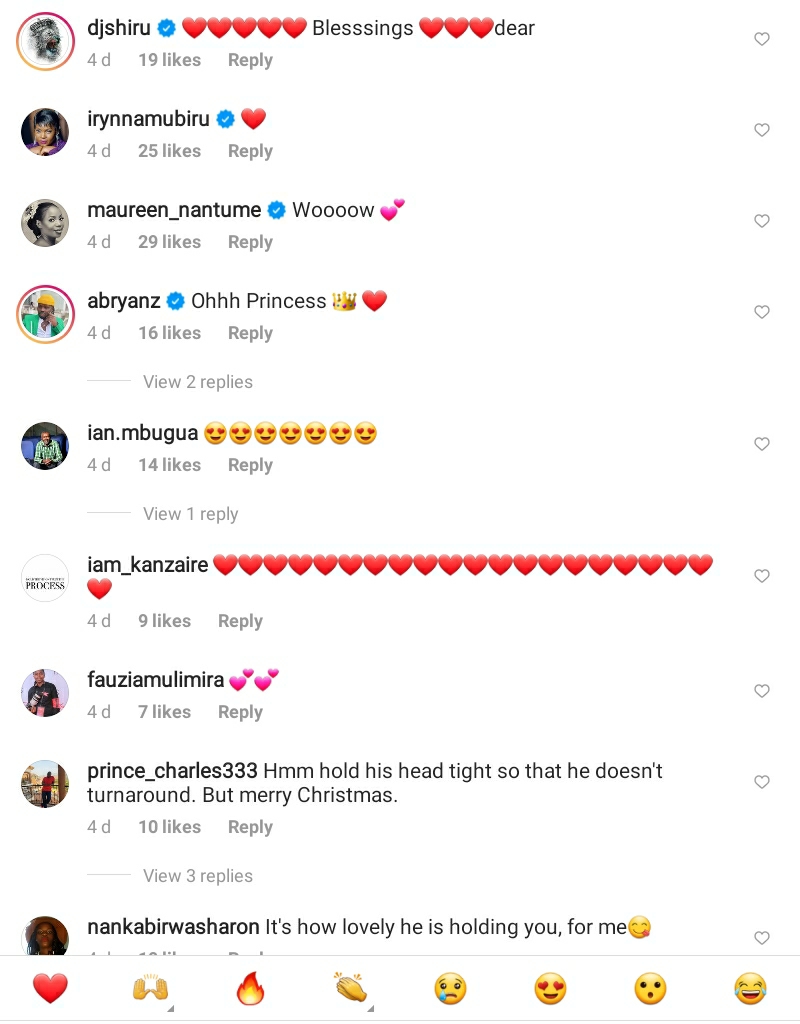Open iam_kanzaire's profile picture
Viewport: 800px width, 1024px height.
point(45,579)
